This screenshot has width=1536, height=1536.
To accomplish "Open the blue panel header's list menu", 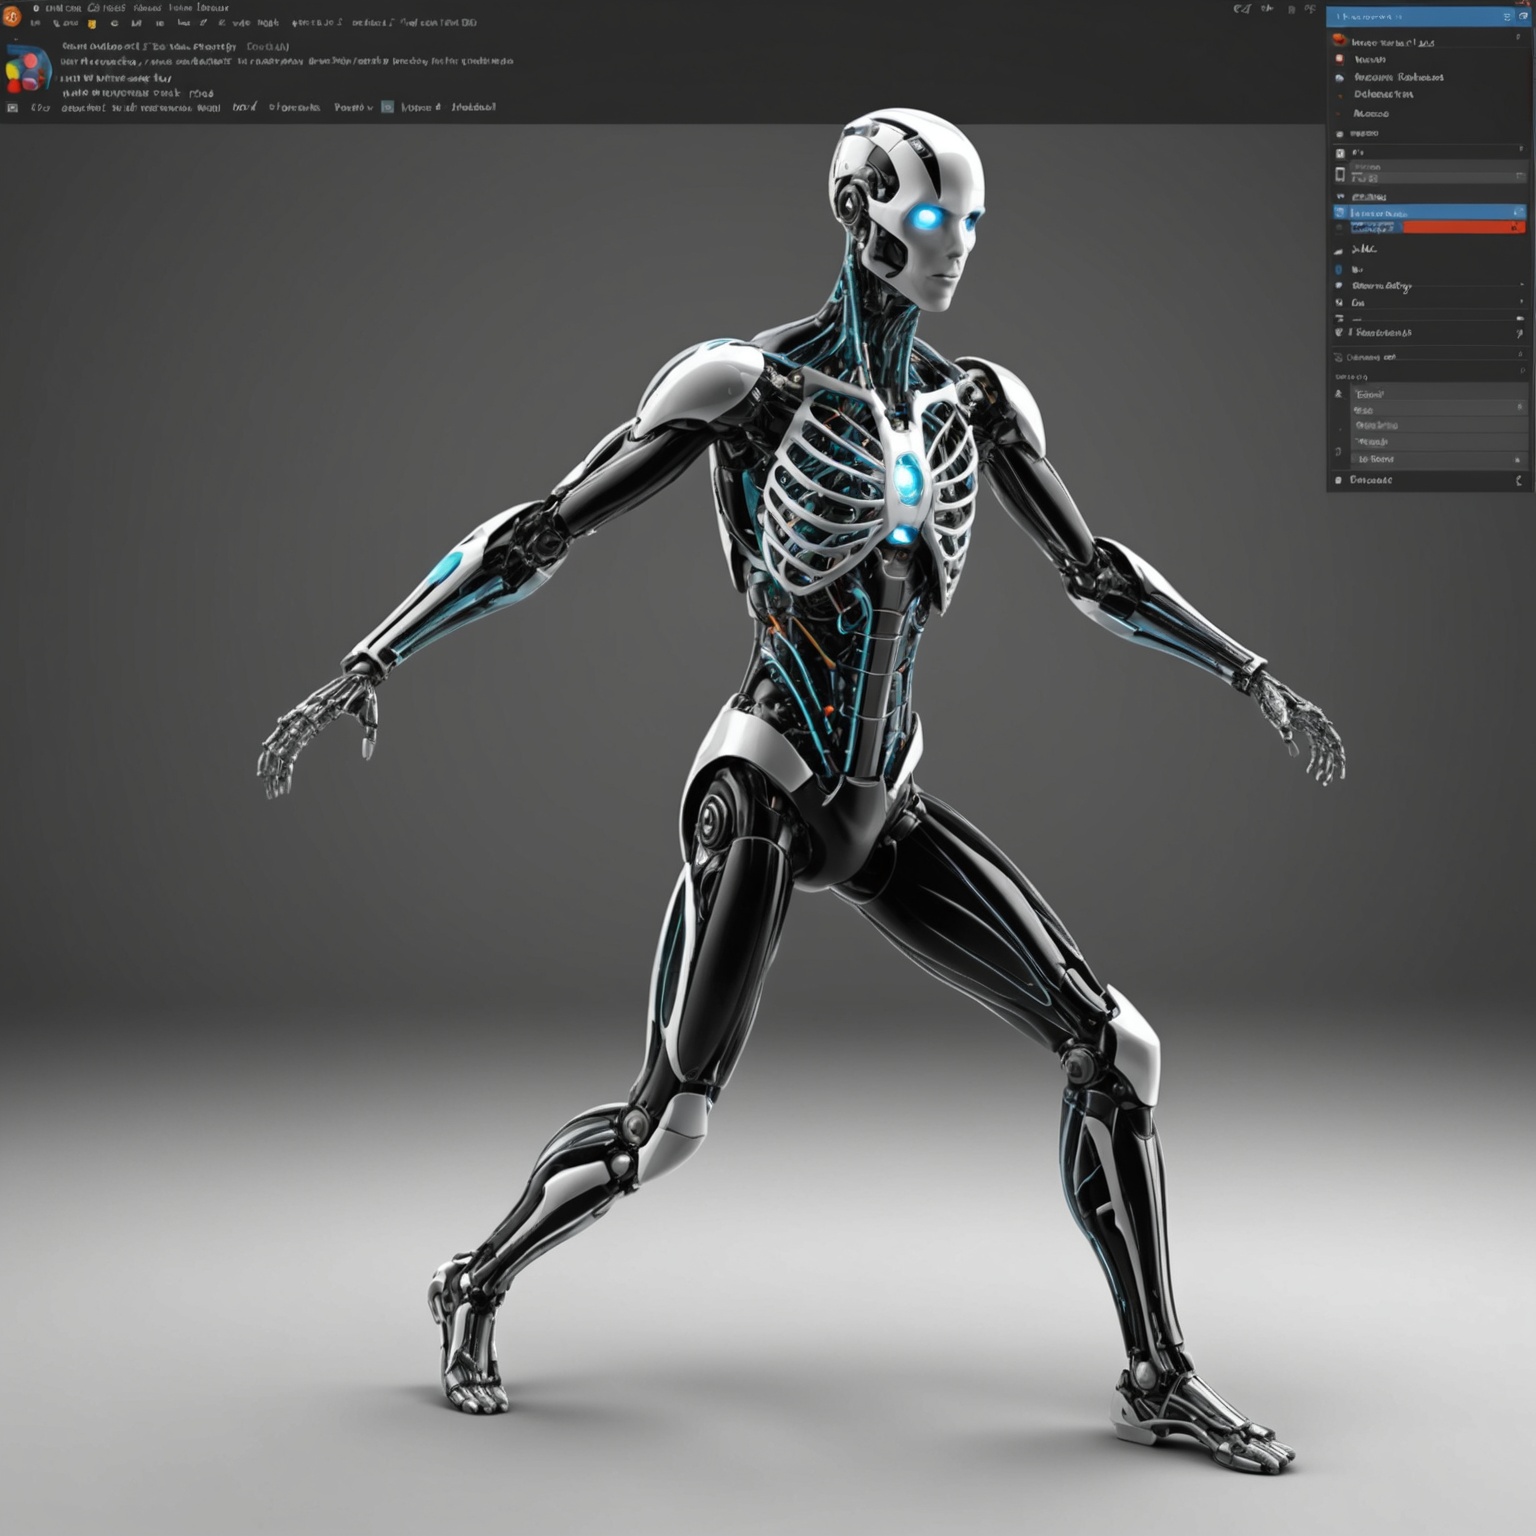I will pos(1507,17).
